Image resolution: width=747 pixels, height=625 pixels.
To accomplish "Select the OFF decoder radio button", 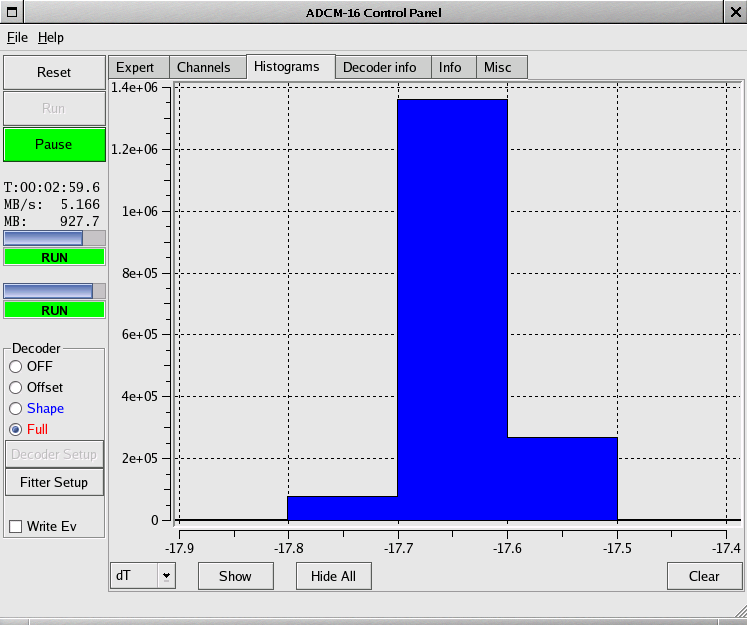I will point(16,366).
